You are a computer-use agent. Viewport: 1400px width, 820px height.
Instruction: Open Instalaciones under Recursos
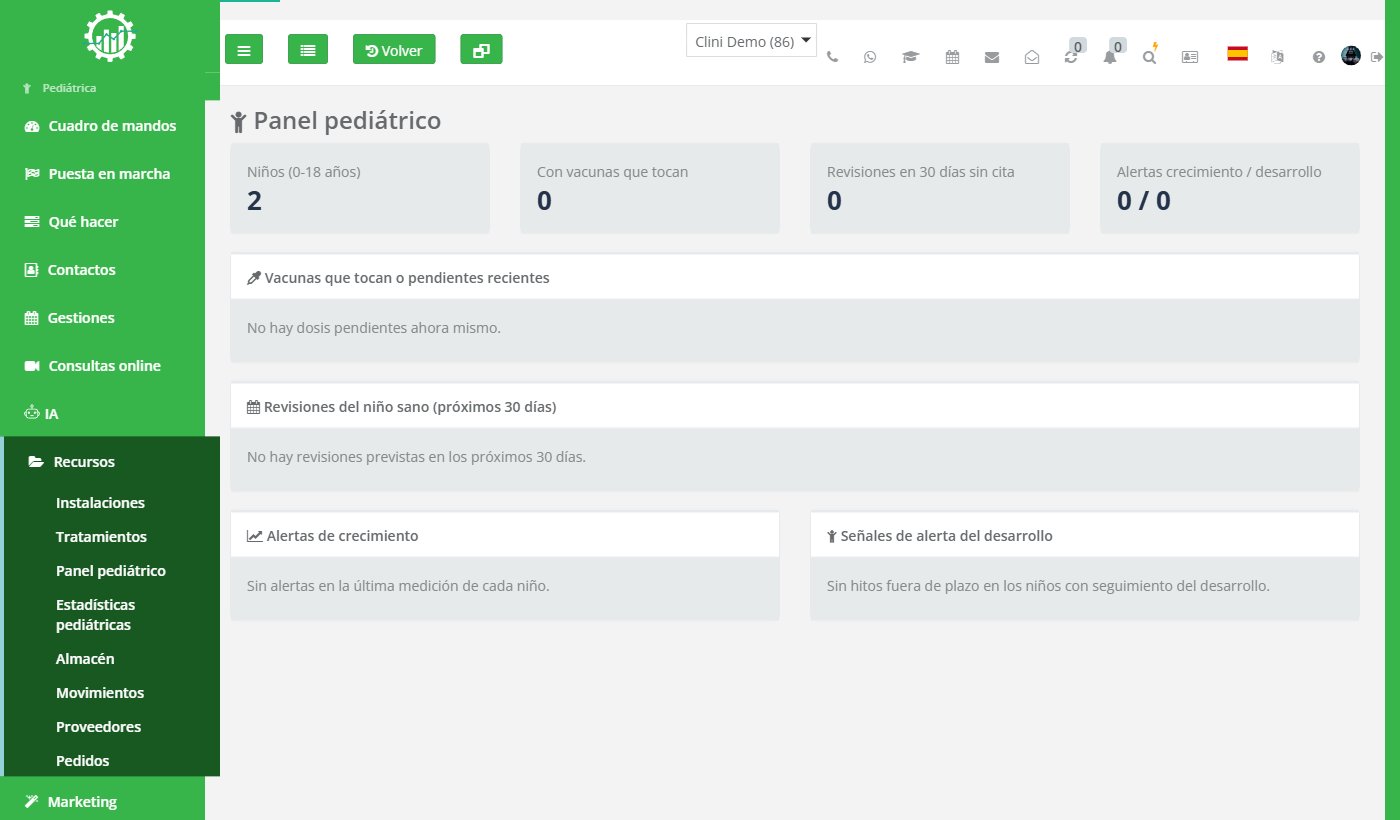point(100,503)
